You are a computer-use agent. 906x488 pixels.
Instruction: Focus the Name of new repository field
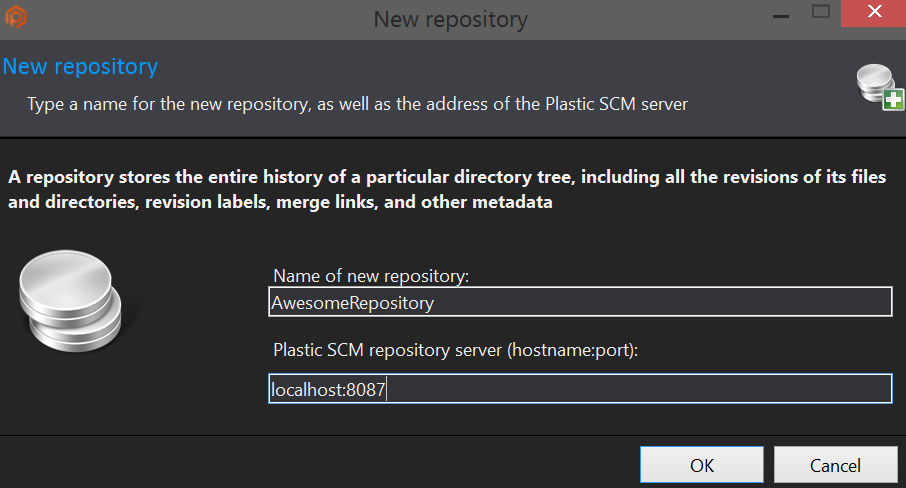[580, 302]
